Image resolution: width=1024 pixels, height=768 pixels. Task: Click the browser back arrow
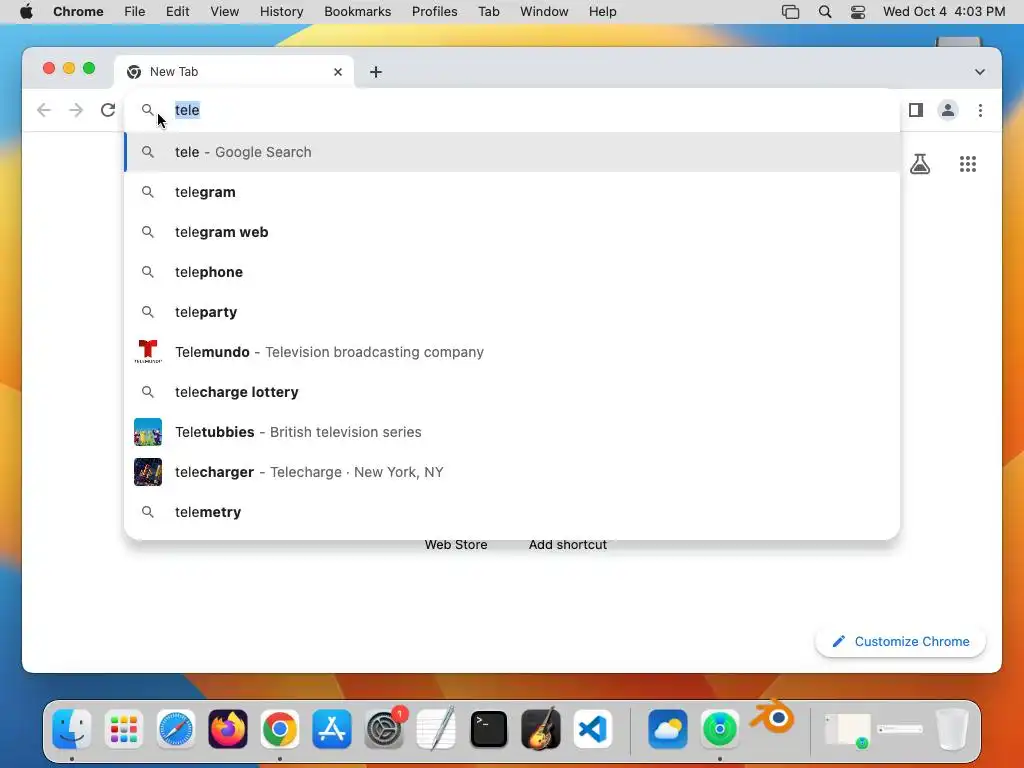pos(44,110)
